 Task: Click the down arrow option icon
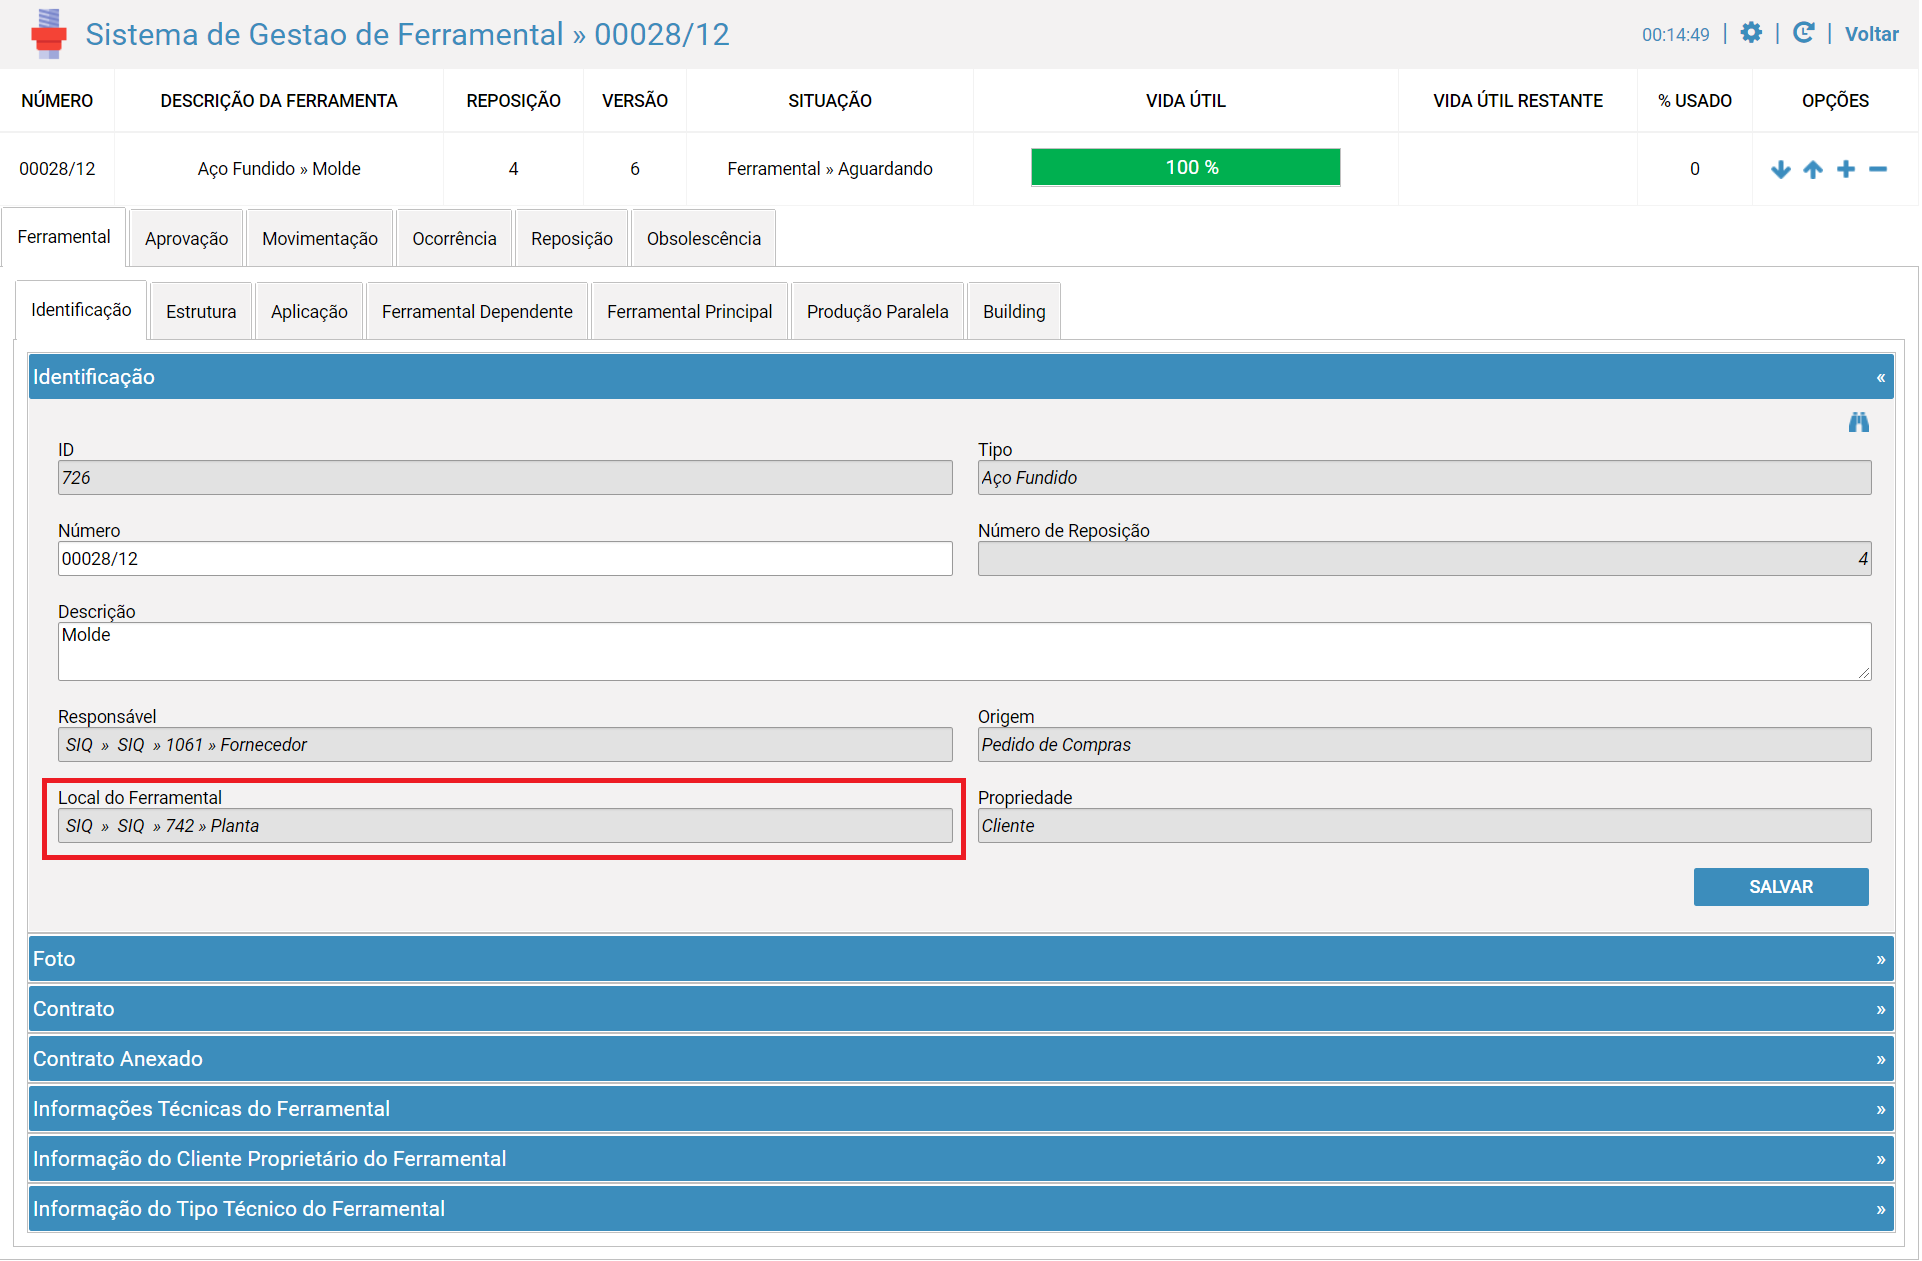tap(1781, 169)
